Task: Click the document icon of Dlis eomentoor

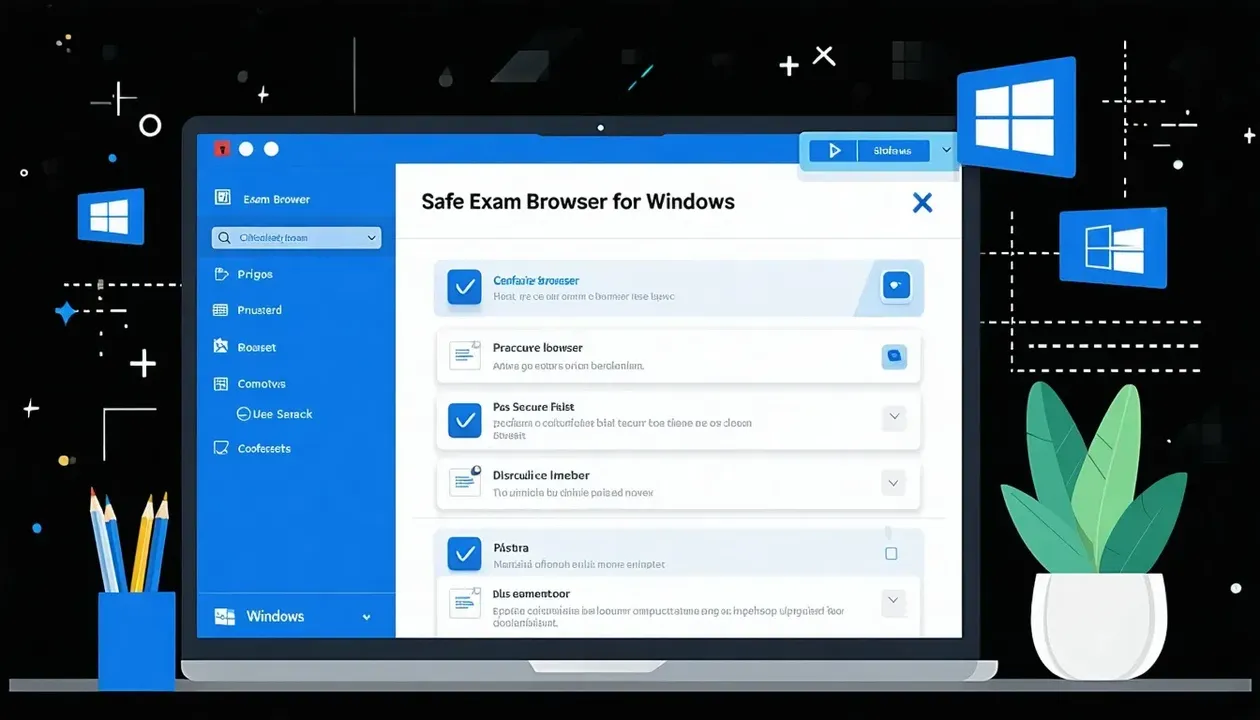Action: pyautogui.click(x=465, y=602)
